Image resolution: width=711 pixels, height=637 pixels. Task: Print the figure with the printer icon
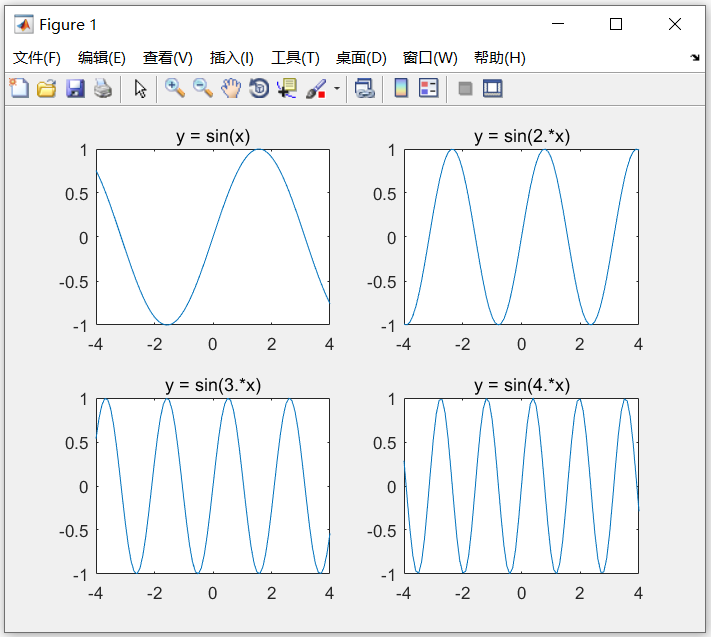tap(103, 88)
